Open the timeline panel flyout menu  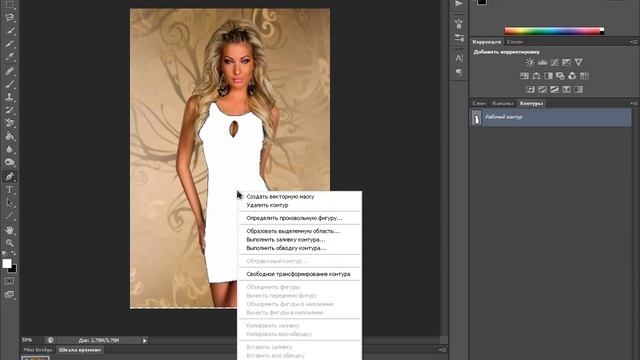pos(442,350)
